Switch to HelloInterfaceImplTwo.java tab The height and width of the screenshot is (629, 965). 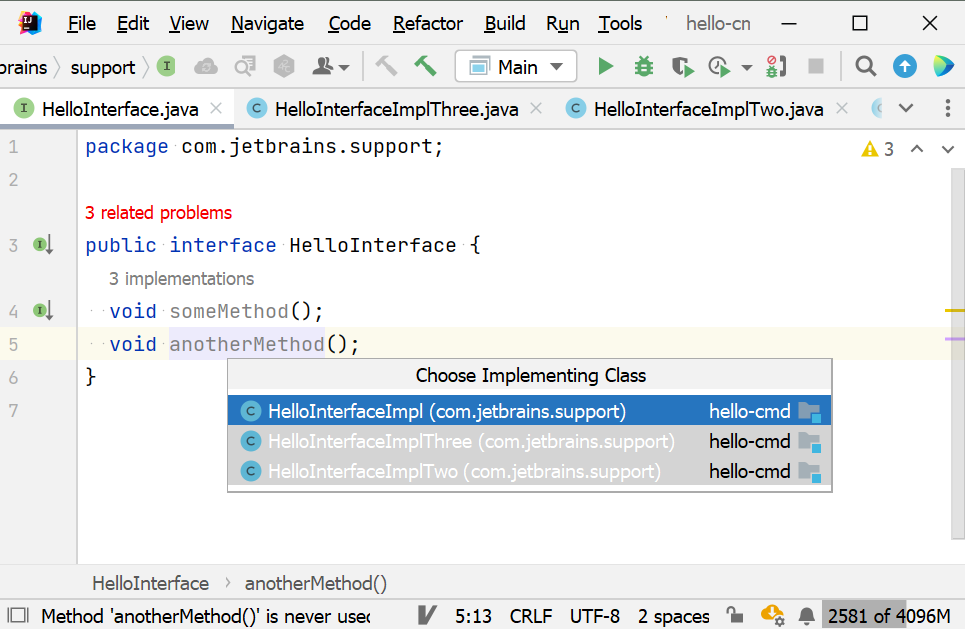click(708, 110)
